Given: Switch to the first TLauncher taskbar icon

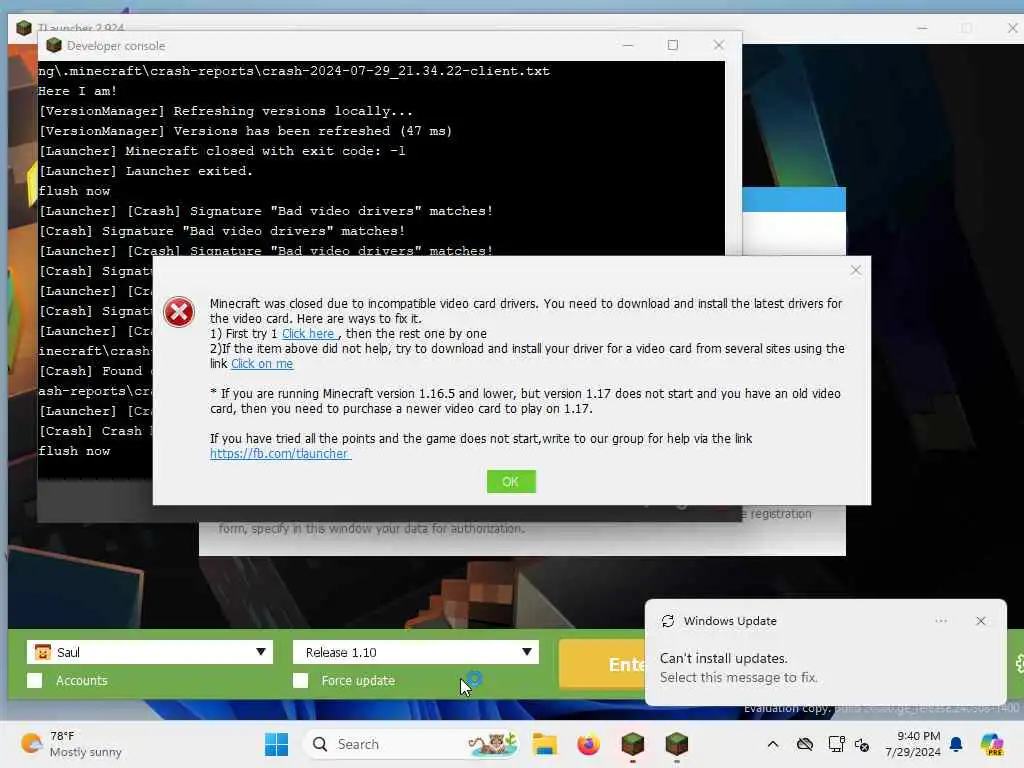Looking at the screenshot, I should coord(632,744).
